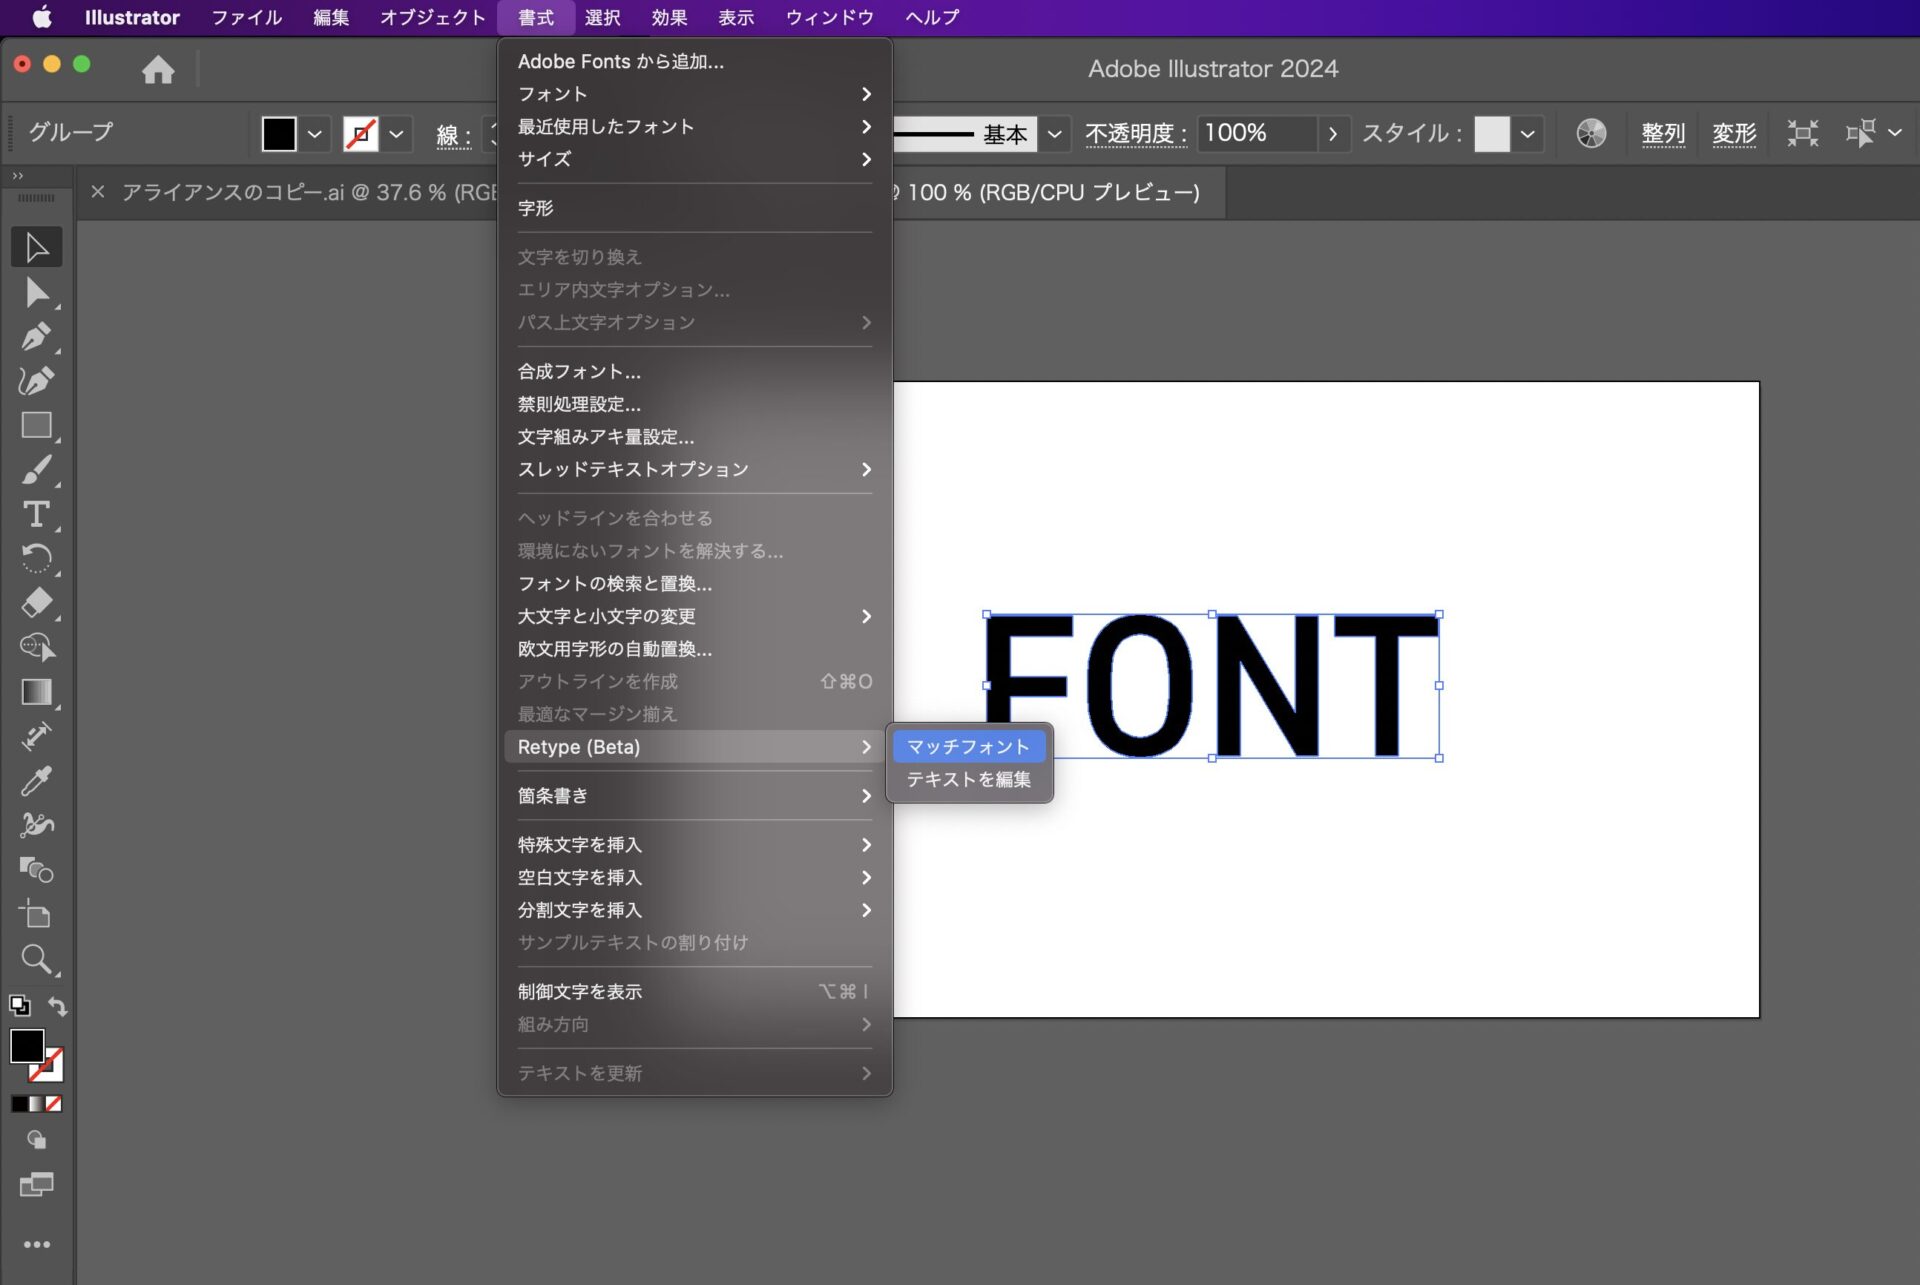This screenshot has width=1920, height=1285.
Task: Open the スタイル swatch dropdown
Action: coord(1527,133)
